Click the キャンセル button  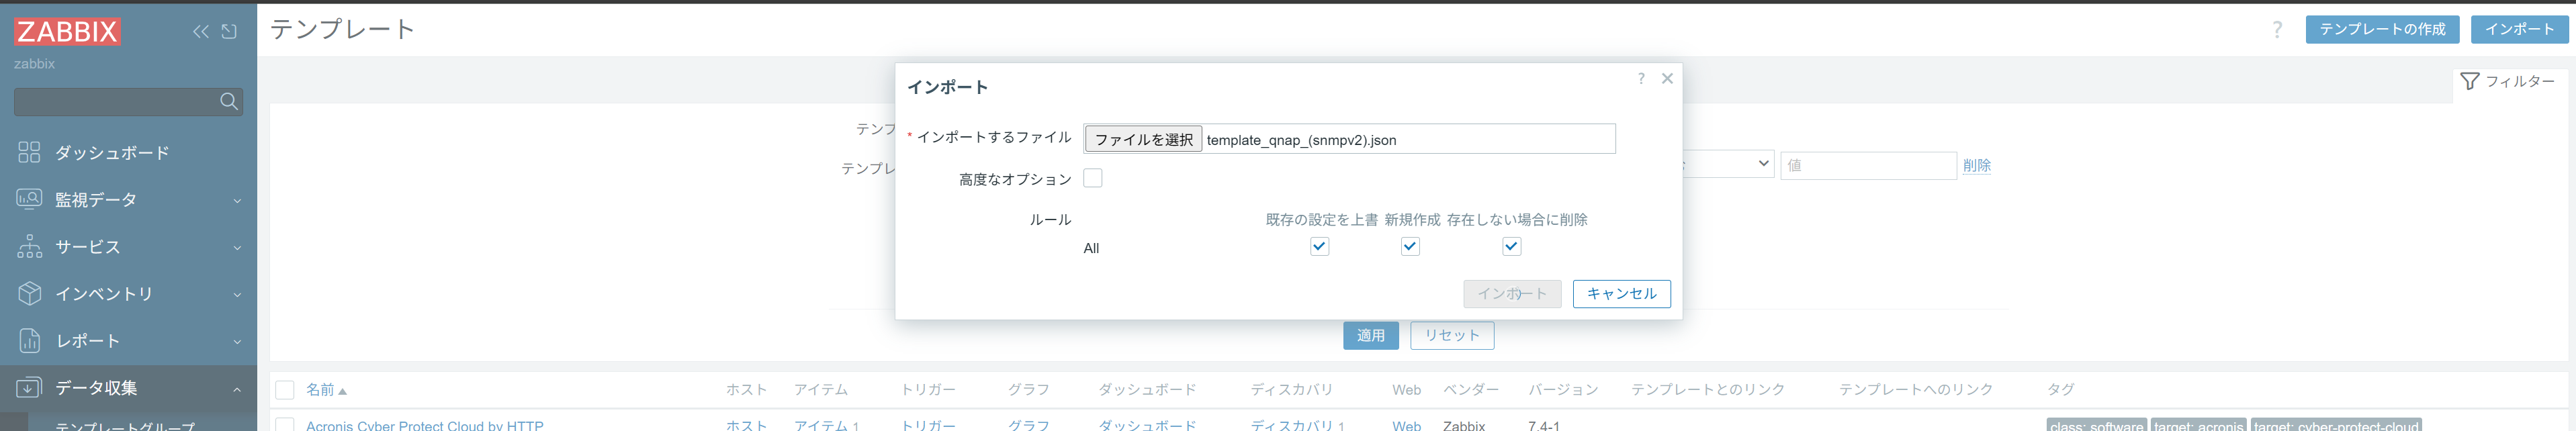click(1621, 293)
